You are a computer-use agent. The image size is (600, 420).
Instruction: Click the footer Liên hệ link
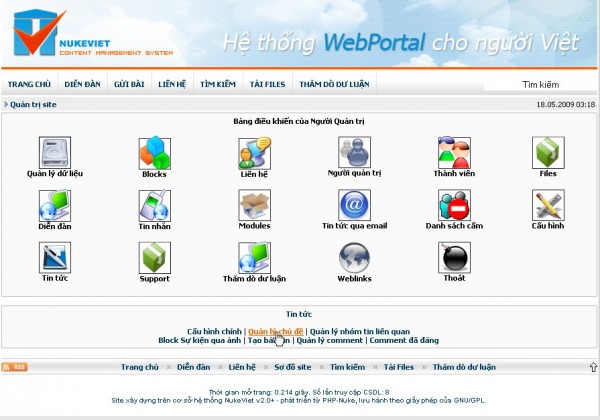click(x=242, y=367)
